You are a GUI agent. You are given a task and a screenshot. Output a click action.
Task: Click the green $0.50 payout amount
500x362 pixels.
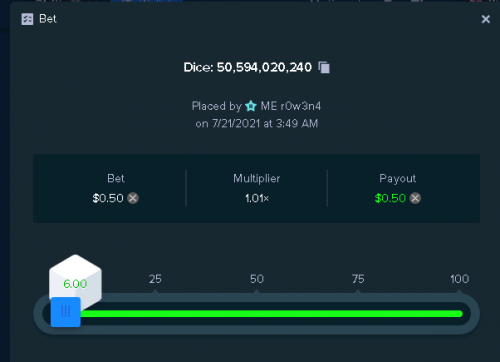tap(390, 198)
